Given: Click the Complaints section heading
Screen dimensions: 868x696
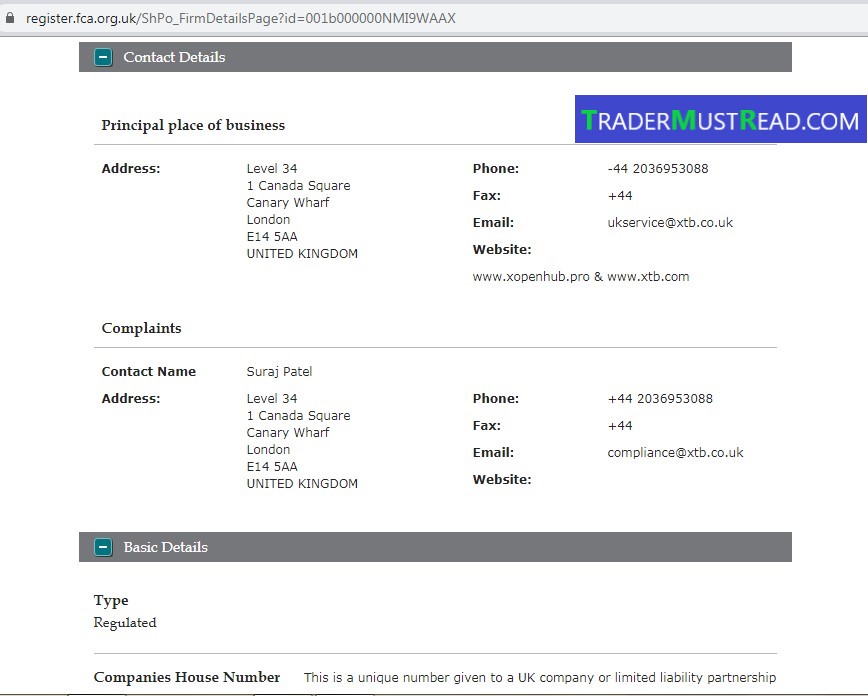Looking at the screenshot, I should (x=141, y=328).
